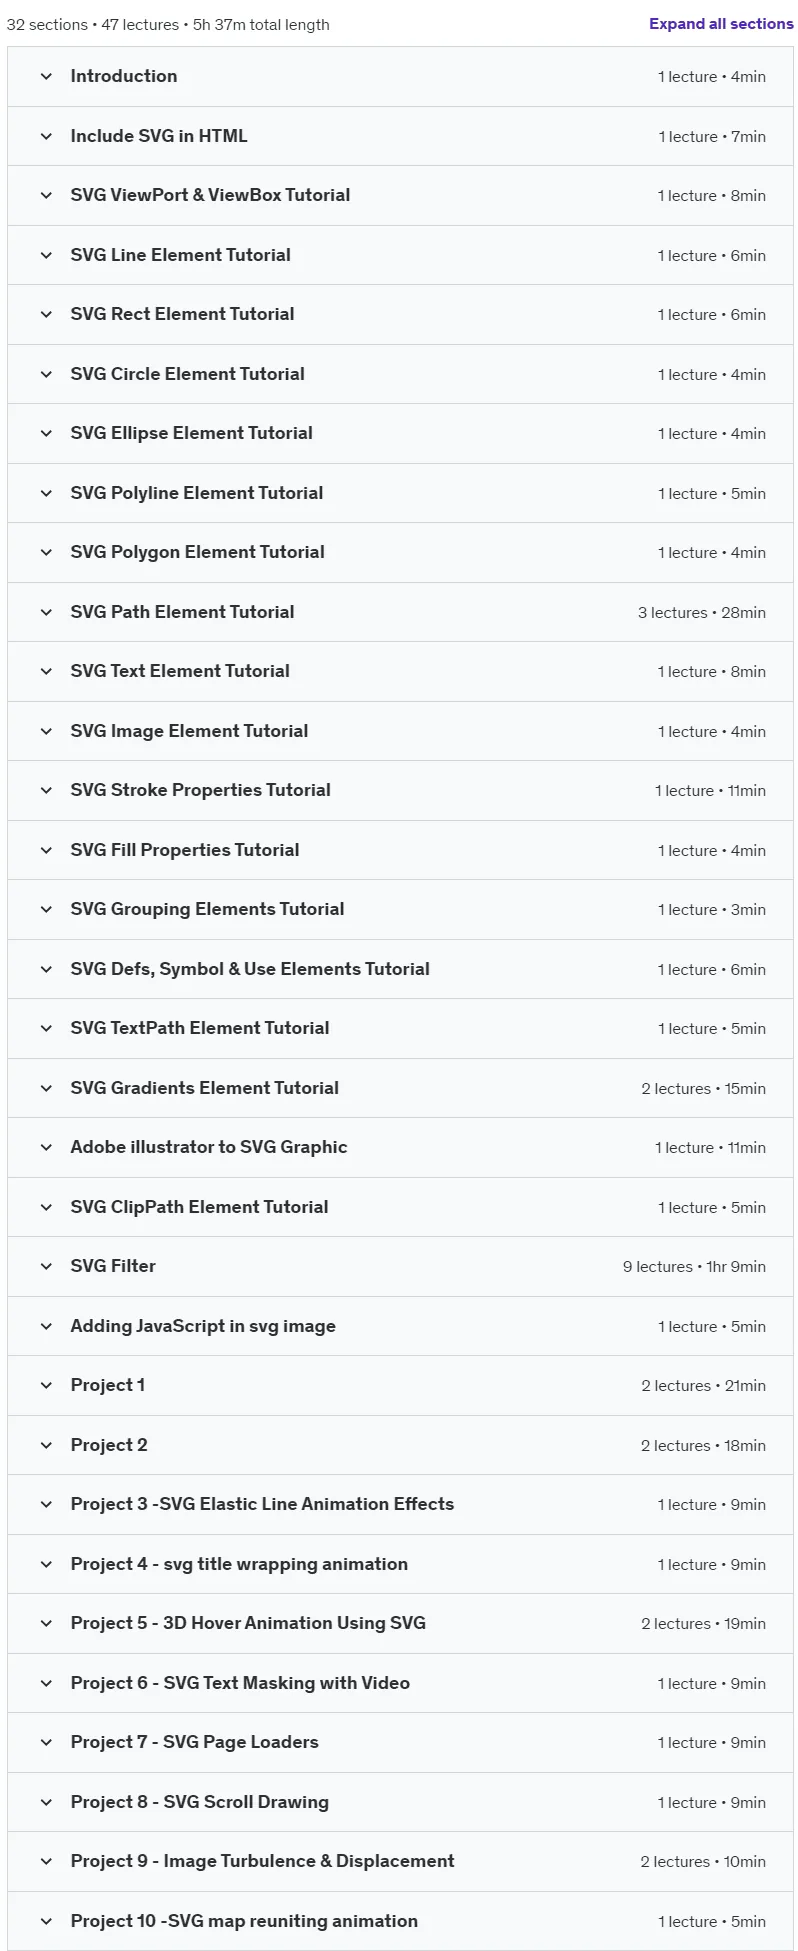Expand SVG Stroke Properties Tutorial chevron
This screenshot has height=1951, width=798.
coord(46,790)
